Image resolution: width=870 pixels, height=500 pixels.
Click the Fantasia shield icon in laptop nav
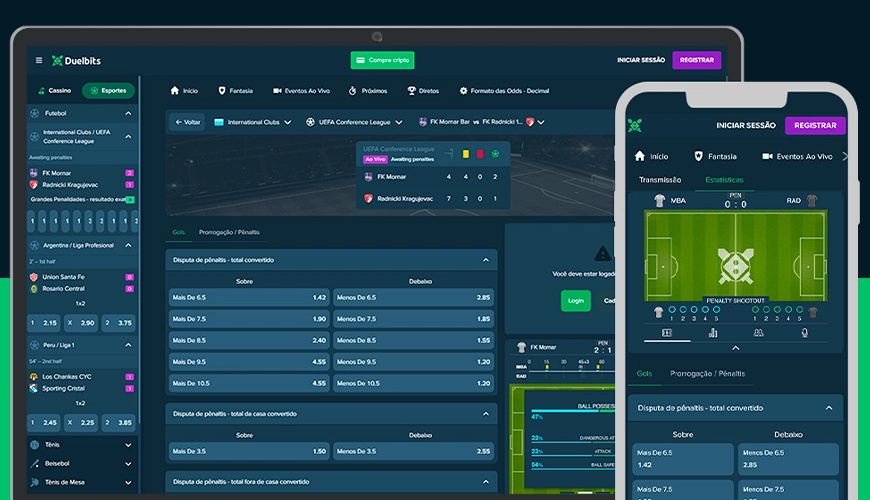(x=222, y=90)
